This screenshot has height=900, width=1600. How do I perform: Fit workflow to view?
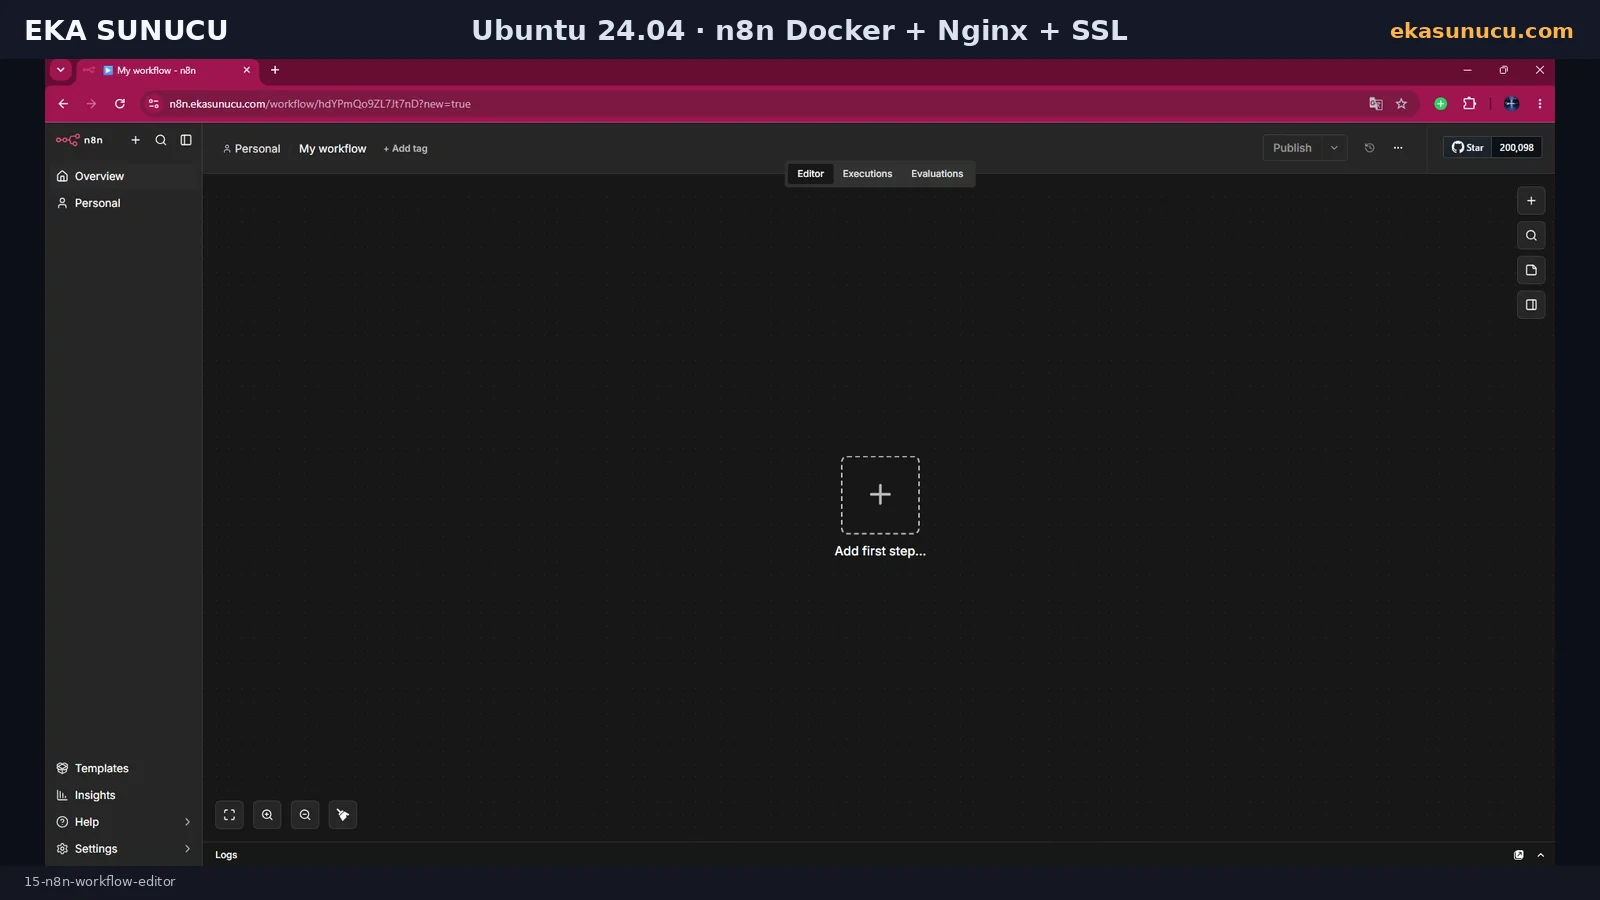pyautogui.click(x=229, y=815)
